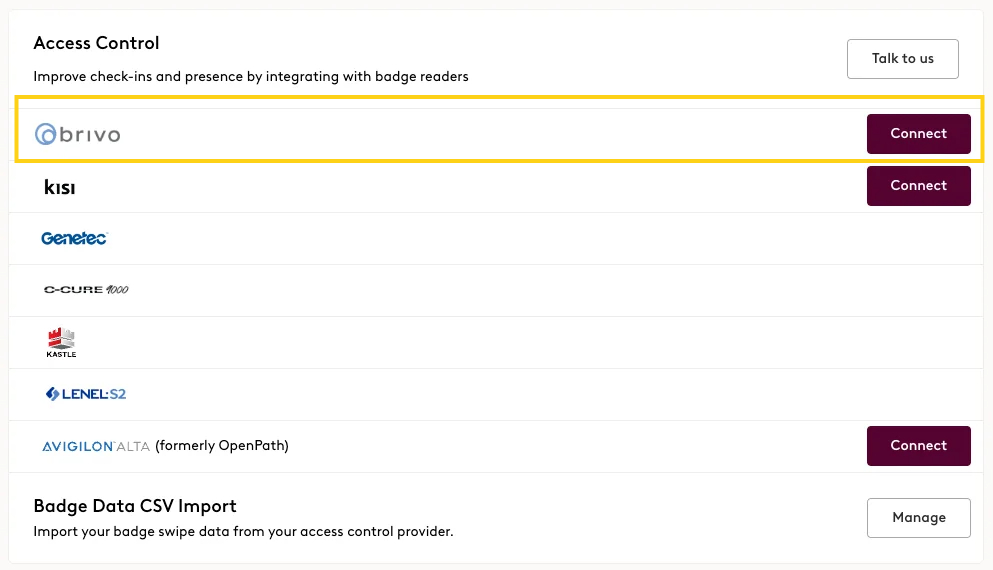The width and height of the screenshot is (993, 570).
Task: Click 'Improve check-ins and presence' description
Action: pyautogui.click(x=251, y=77)
